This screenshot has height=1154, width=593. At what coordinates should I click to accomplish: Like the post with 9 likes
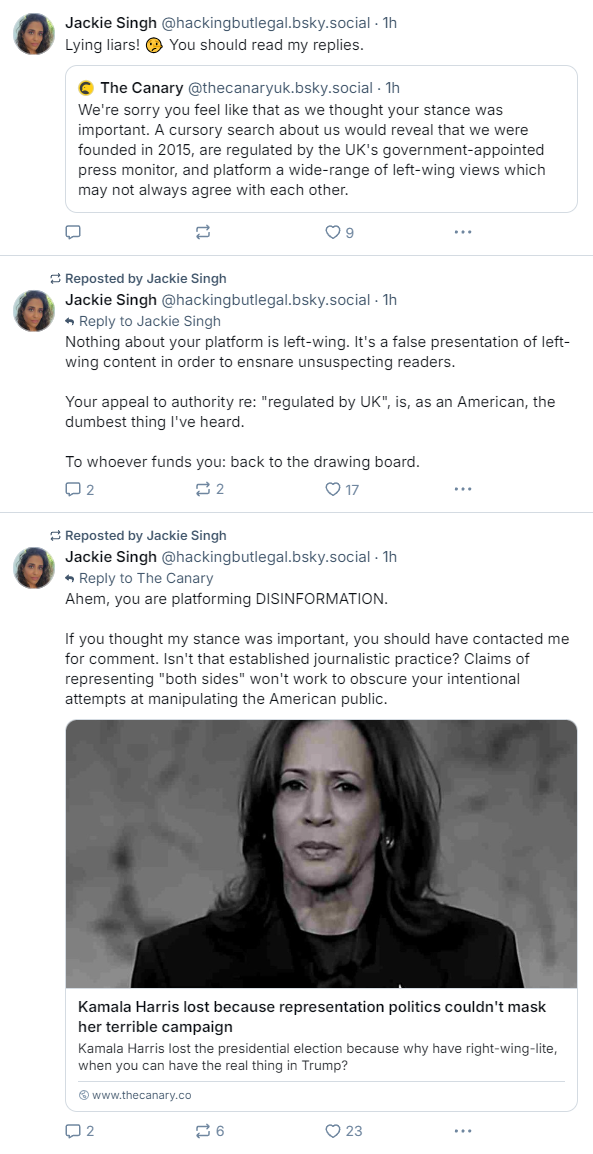(339, 233)
